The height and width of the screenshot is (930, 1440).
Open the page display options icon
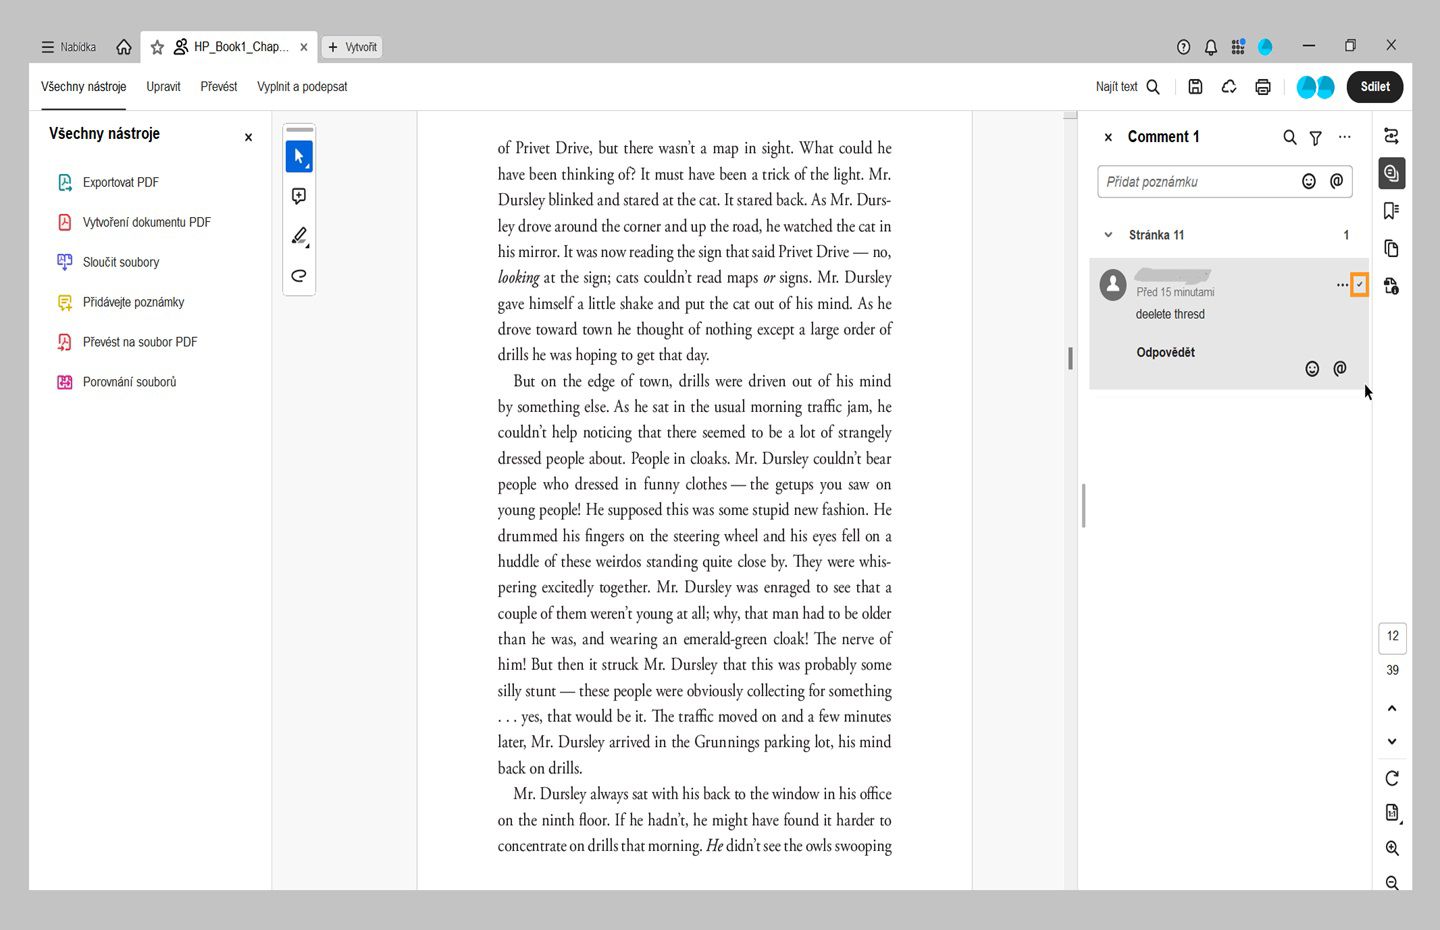pos(1392,813)
